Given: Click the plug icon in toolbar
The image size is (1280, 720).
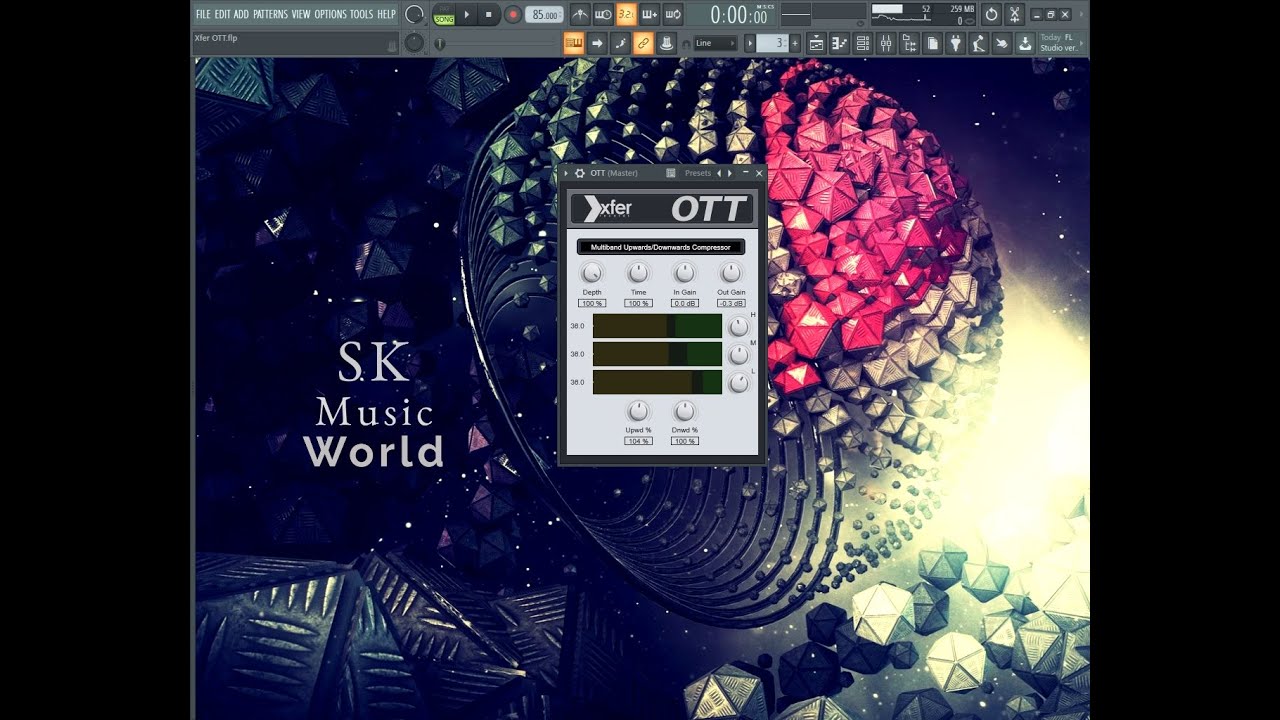Looking at the screenshot, I should [x=955, y=43].
